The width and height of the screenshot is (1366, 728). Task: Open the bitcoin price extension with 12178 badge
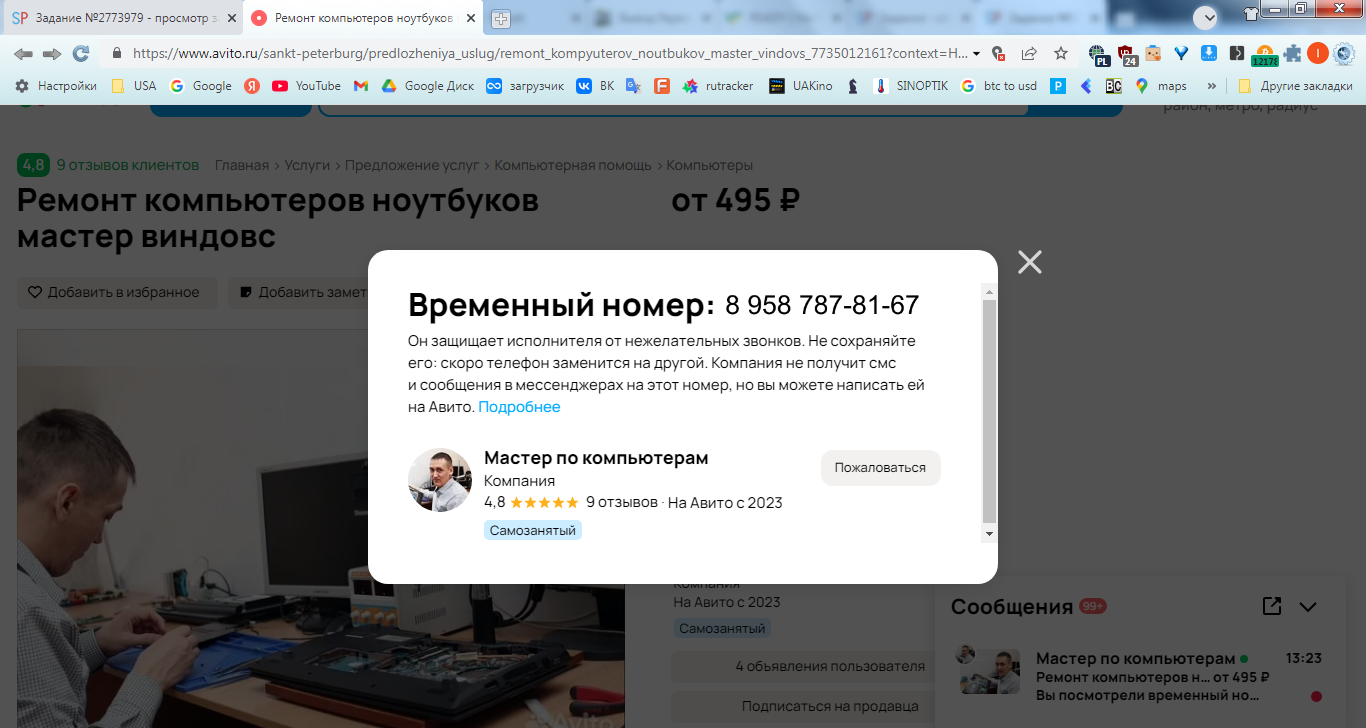[x=1264, y=54]
